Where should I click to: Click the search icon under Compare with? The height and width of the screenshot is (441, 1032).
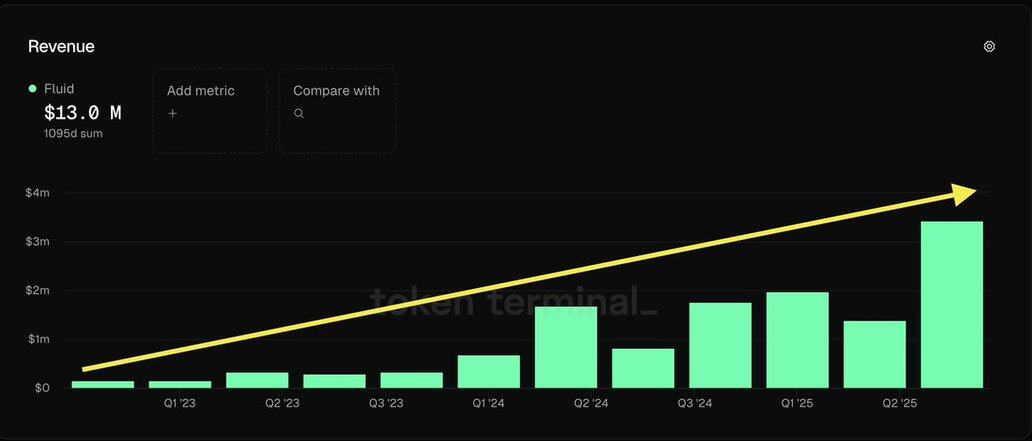coord(298,113)
